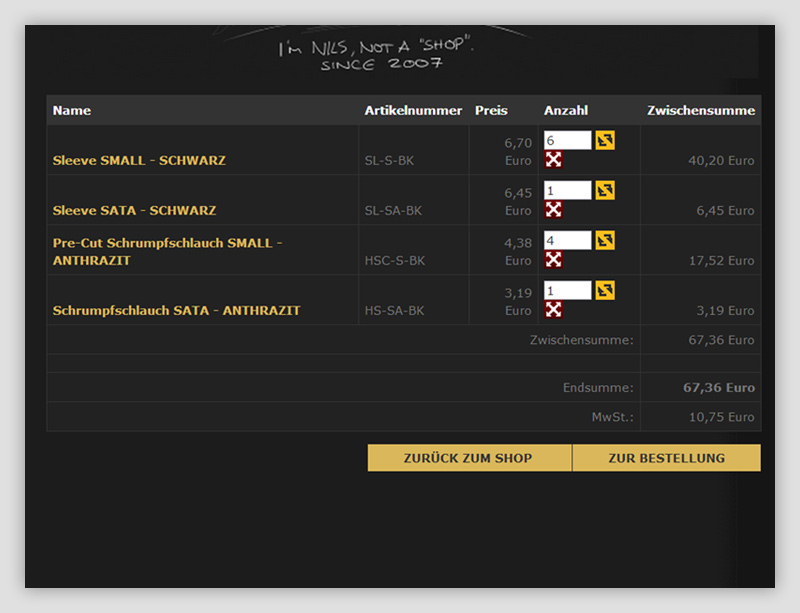This screenshot has height=613, width=800.
Task: Select quantity input for Pre-Cut Schrumpfschlauch
Action: pos(567,240)
